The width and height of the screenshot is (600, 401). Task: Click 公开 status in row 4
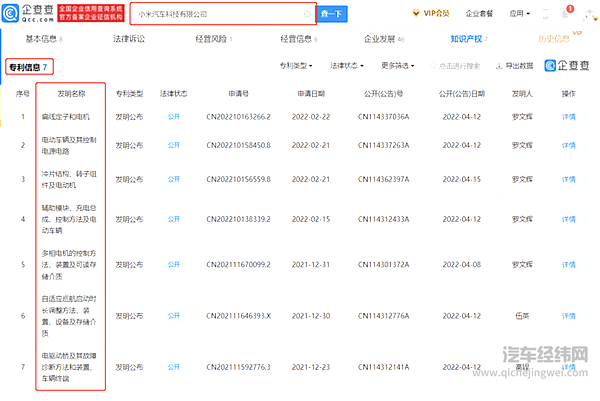(173, 219)
